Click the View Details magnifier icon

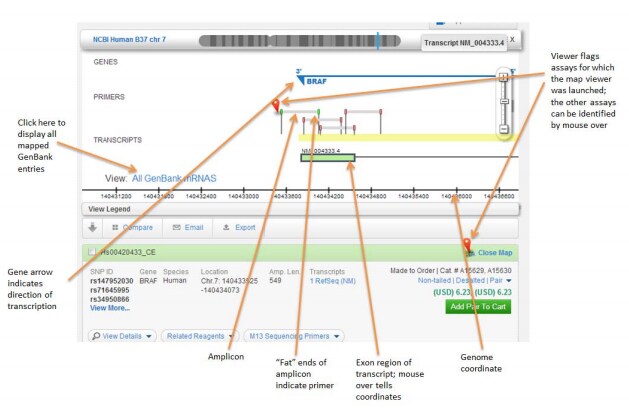96,336
